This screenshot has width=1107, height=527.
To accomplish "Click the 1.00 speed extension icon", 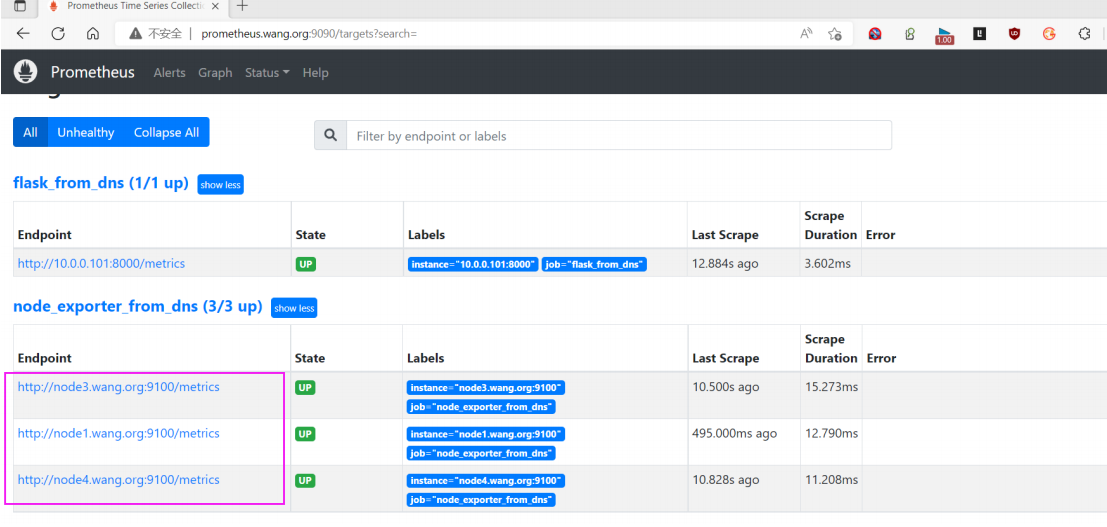I will [x=944, y=35].
